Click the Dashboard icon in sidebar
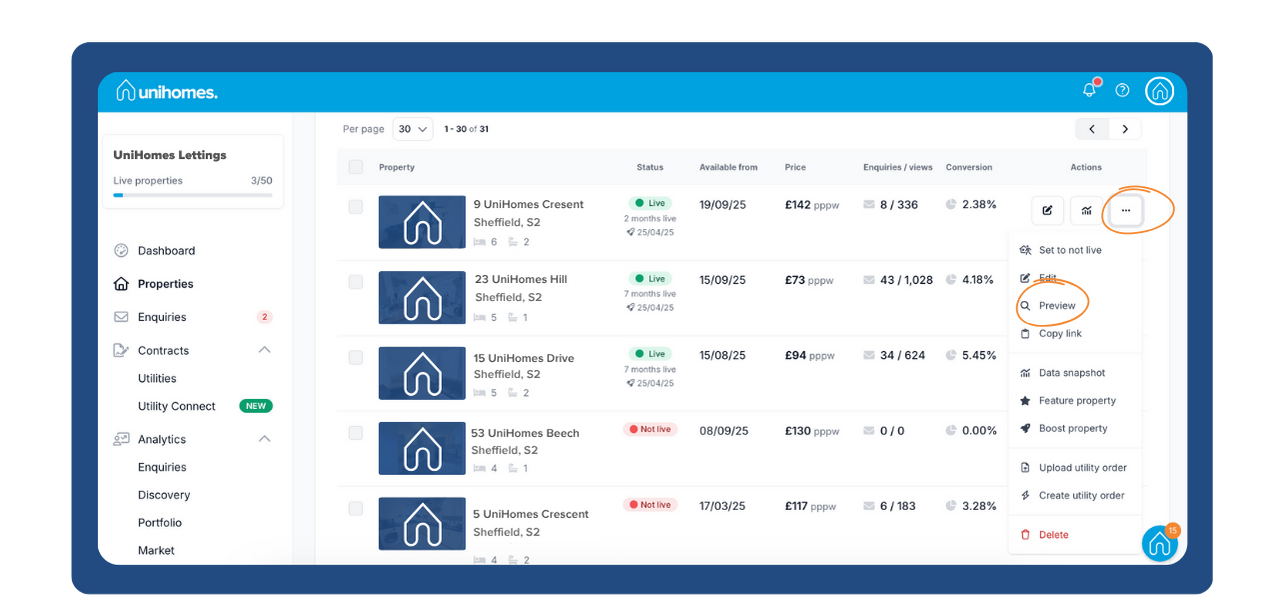Screen dimensions: 1266x613 (x=121, y=251)
